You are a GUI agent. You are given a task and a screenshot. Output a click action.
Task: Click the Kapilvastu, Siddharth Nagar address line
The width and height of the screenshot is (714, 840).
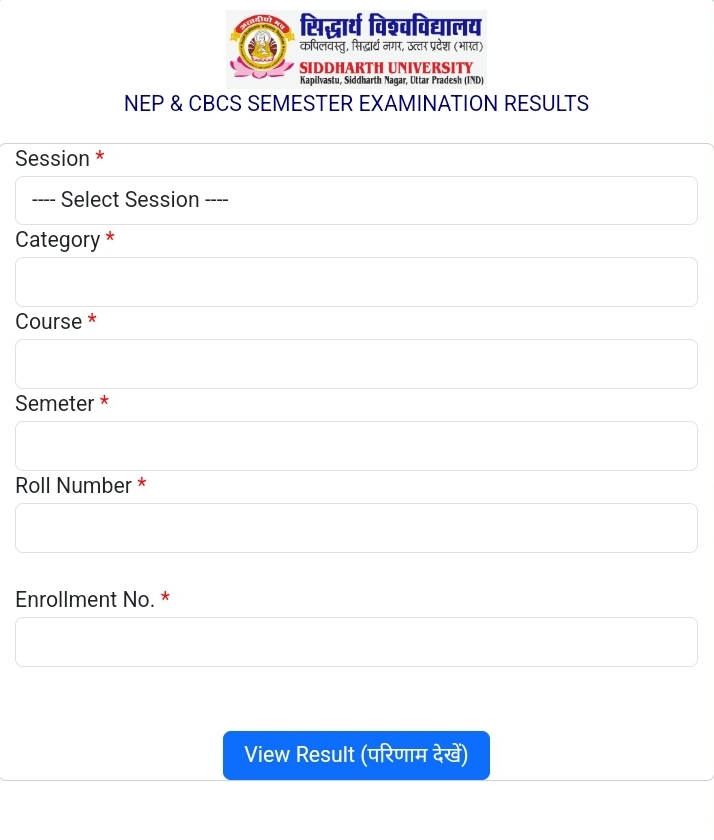391,79
